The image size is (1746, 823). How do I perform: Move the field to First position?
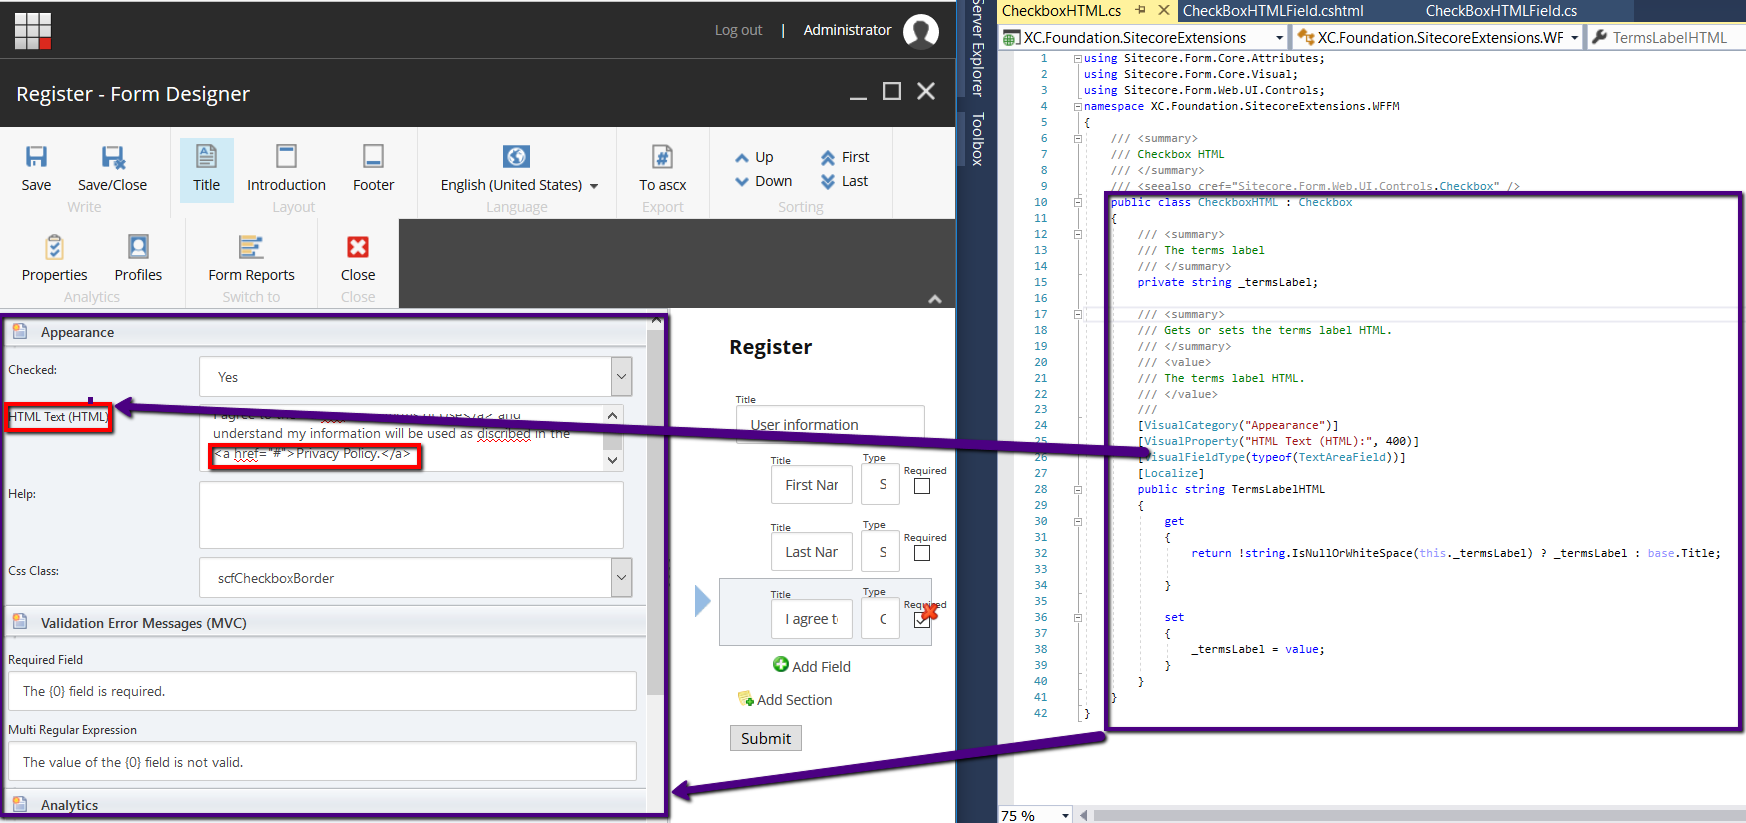(x=845, y=157)
